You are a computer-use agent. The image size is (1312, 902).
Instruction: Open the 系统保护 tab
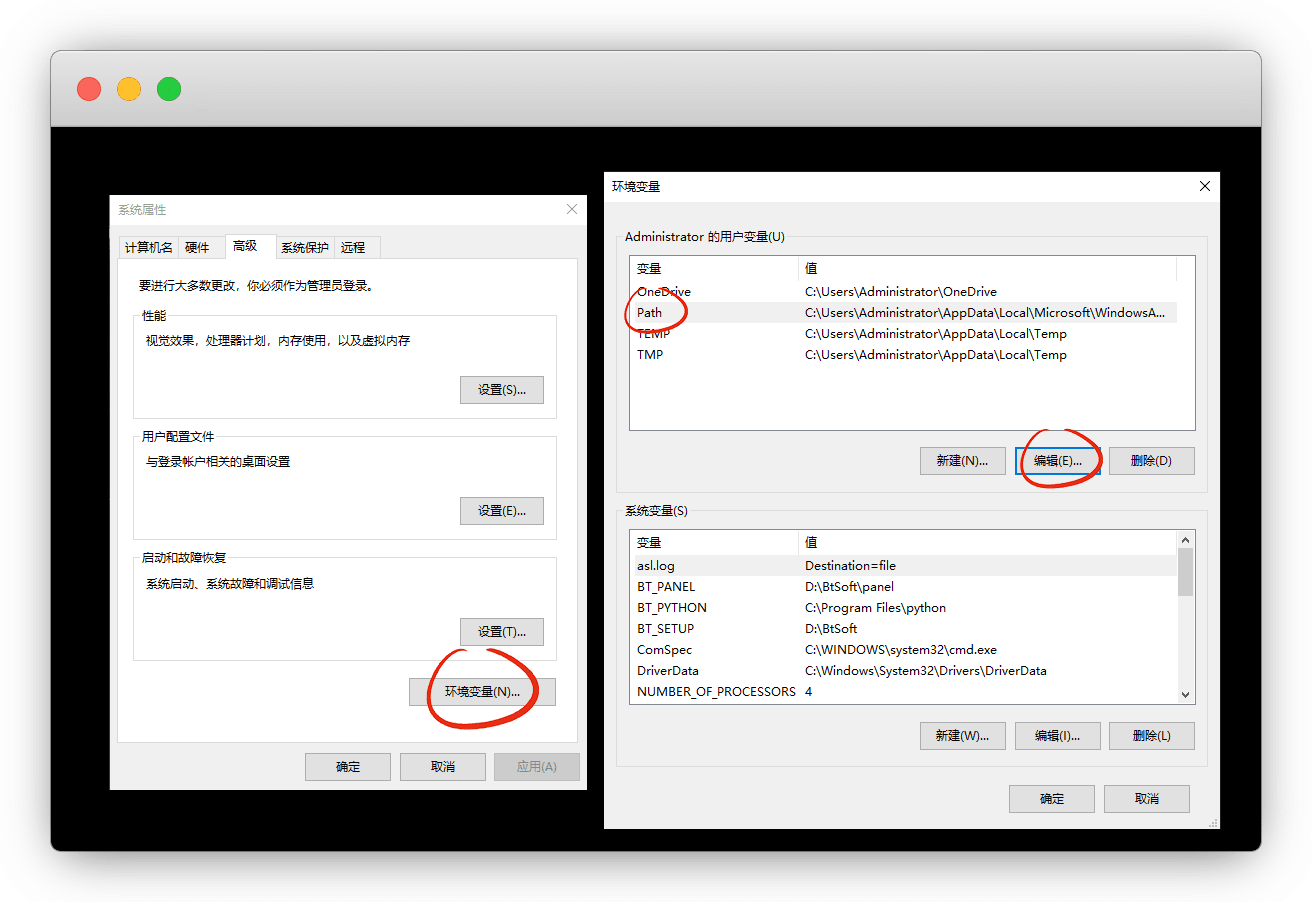tap(305, 247)
